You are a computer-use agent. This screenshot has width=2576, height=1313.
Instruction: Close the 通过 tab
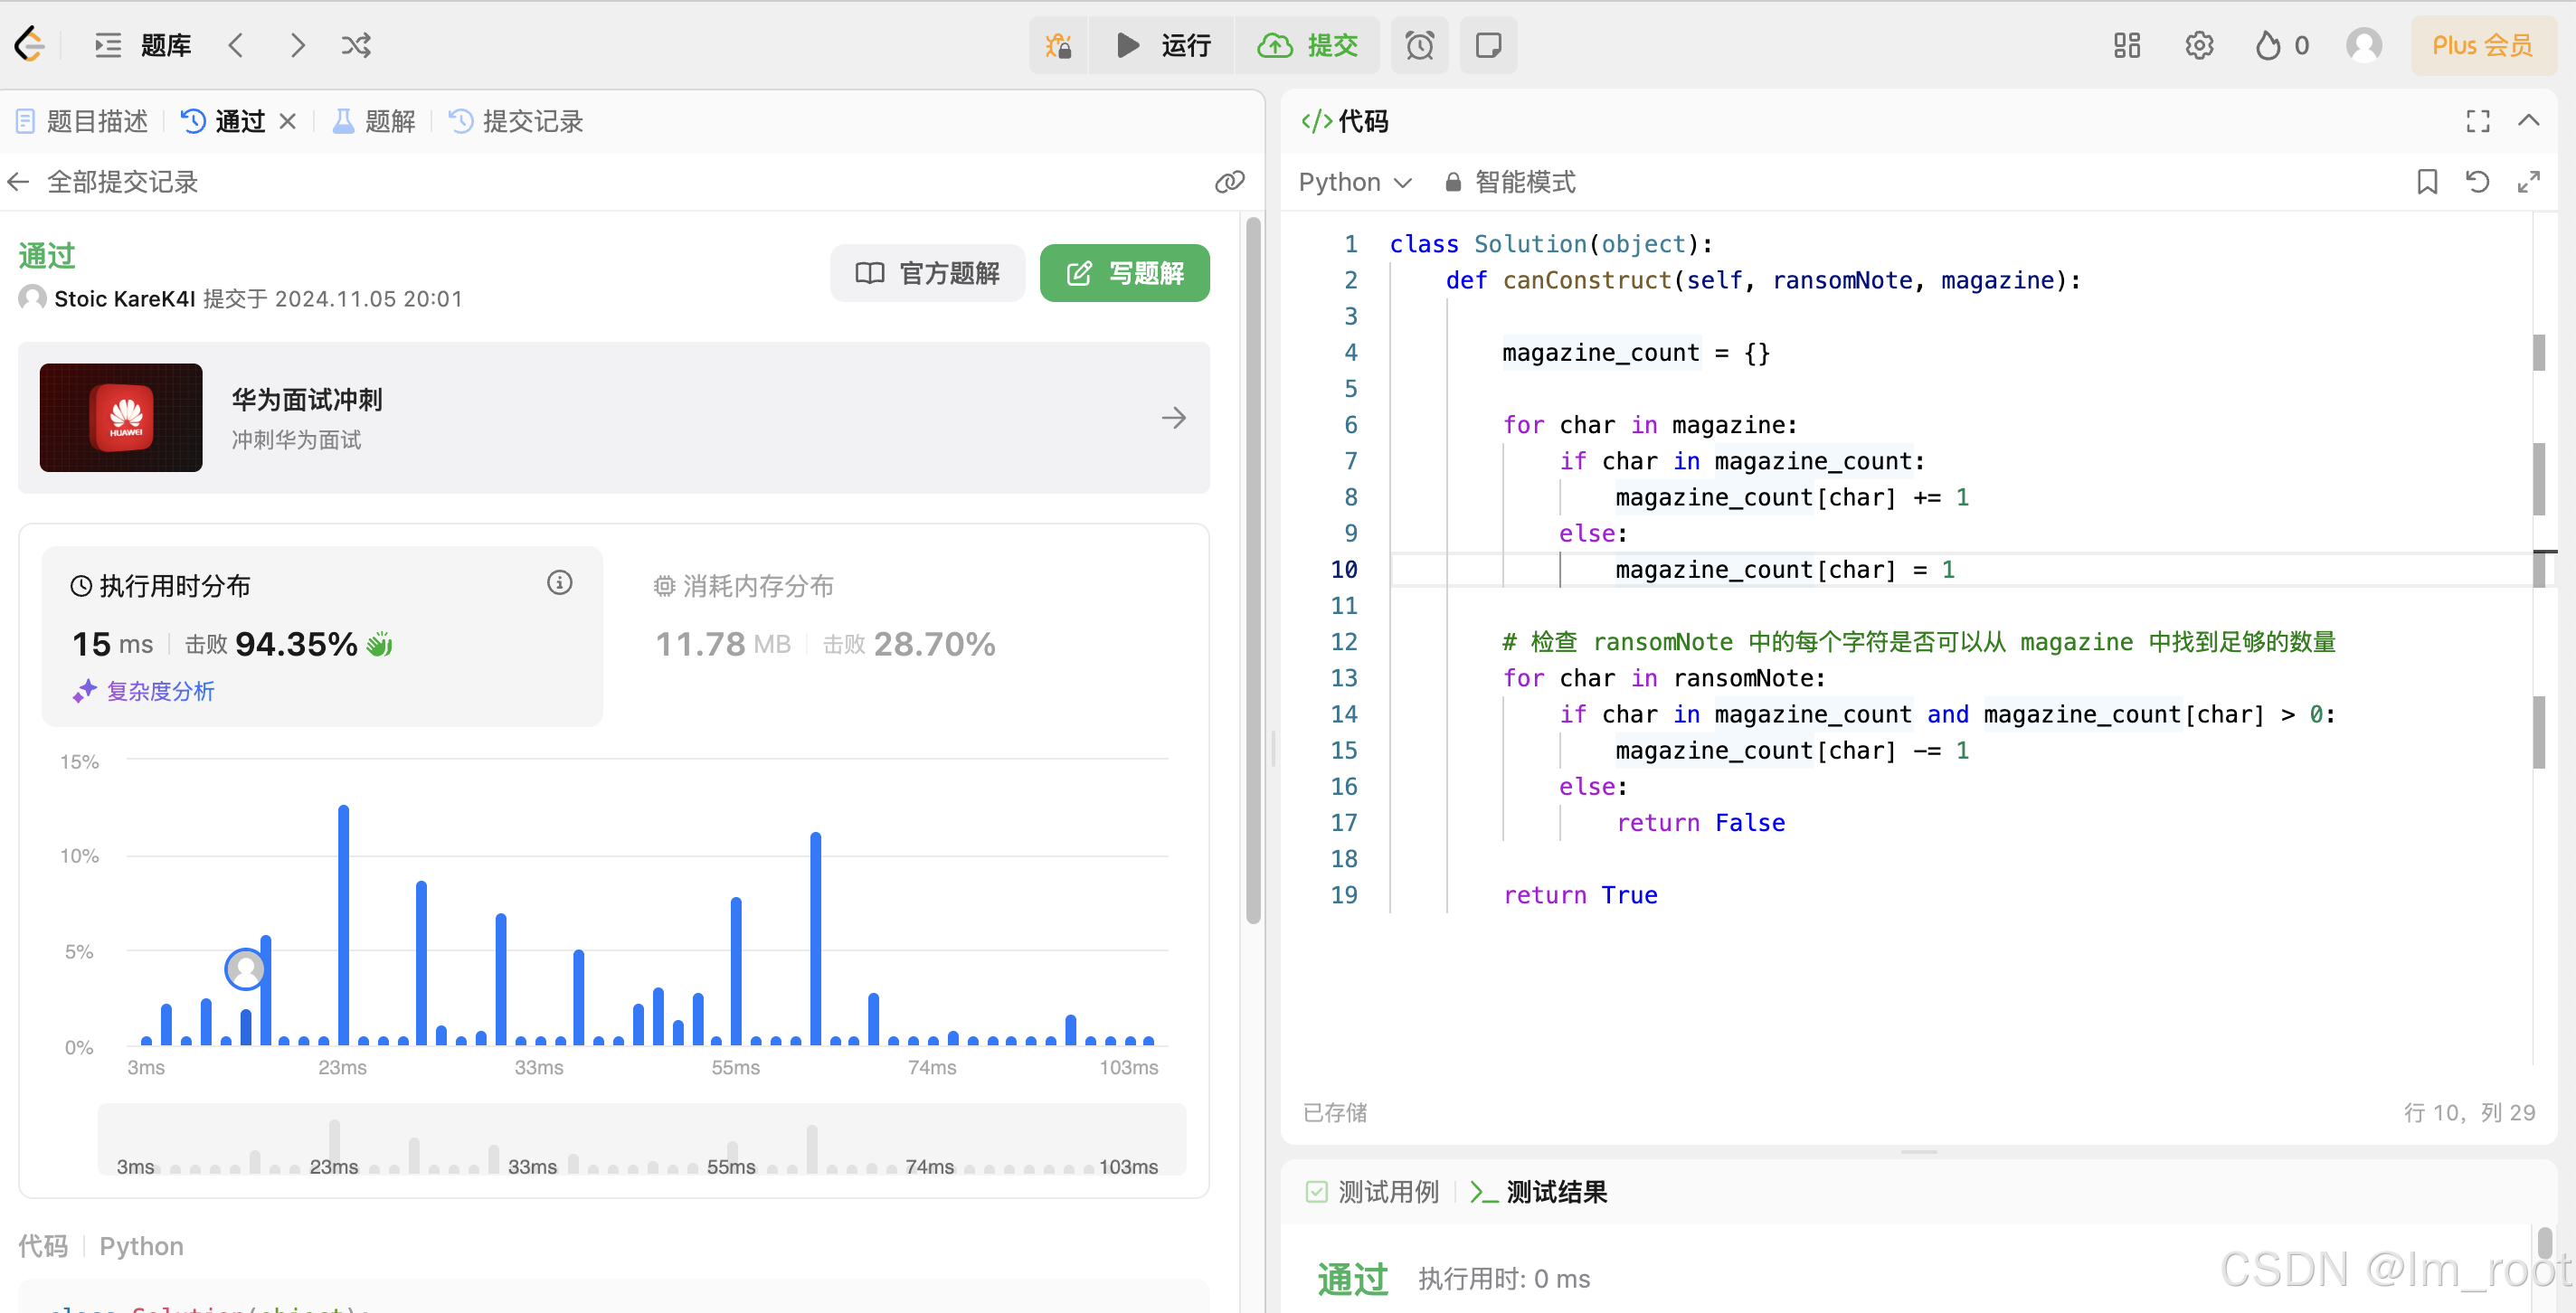(288, 121)
